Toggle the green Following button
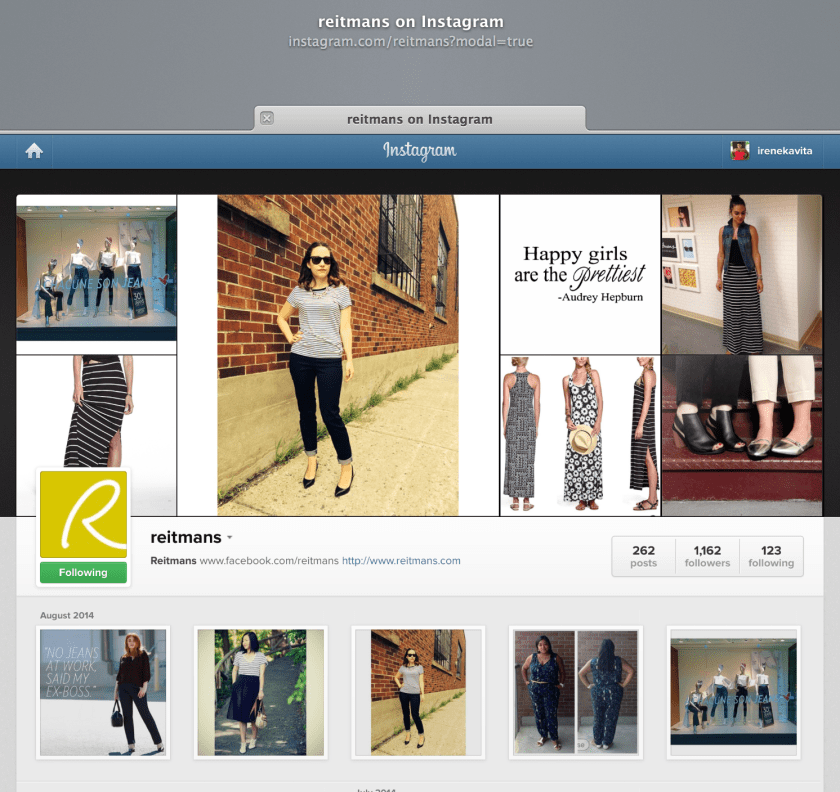The image size is (840, 792). 83,573
